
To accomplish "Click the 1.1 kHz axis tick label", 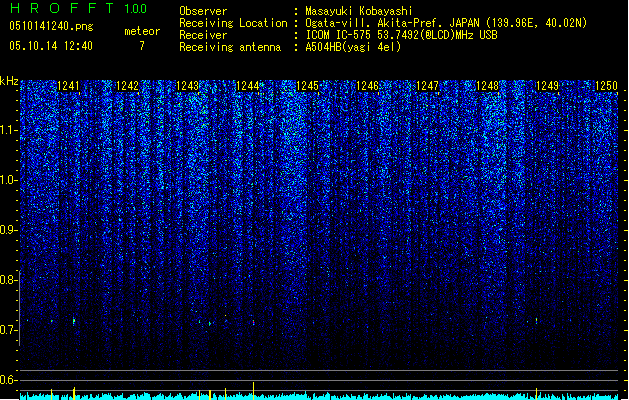I will 8,130.
